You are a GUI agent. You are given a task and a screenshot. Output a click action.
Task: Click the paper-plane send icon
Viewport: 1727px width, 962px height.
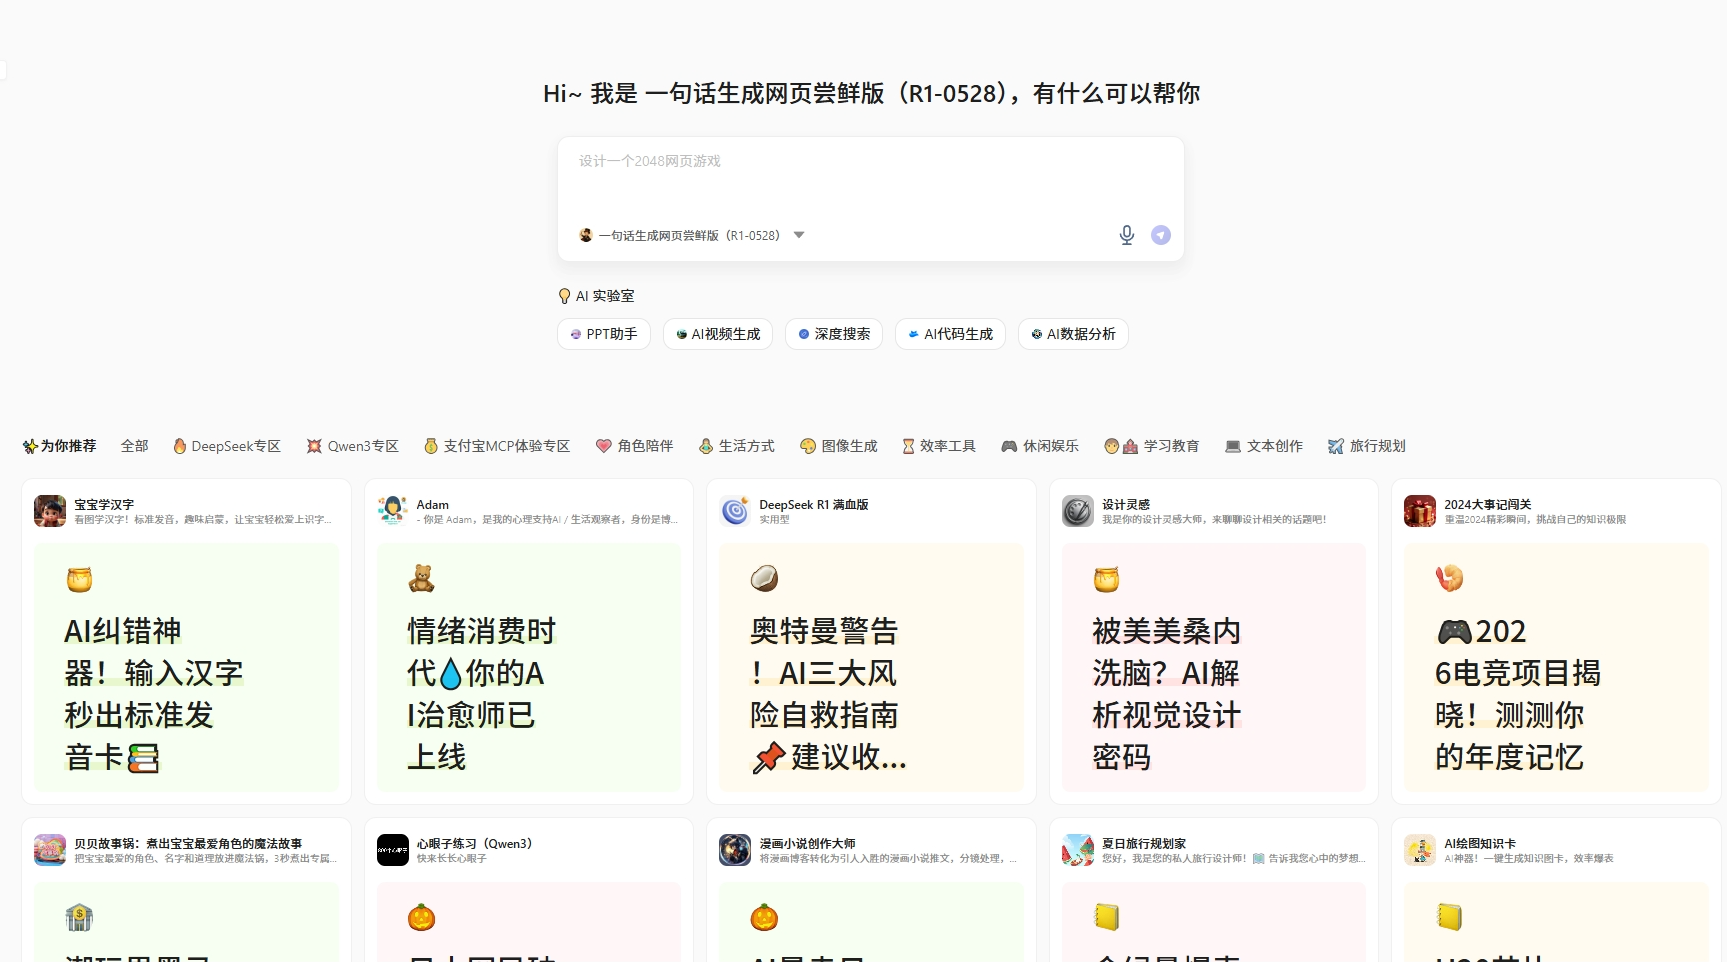1160,234
